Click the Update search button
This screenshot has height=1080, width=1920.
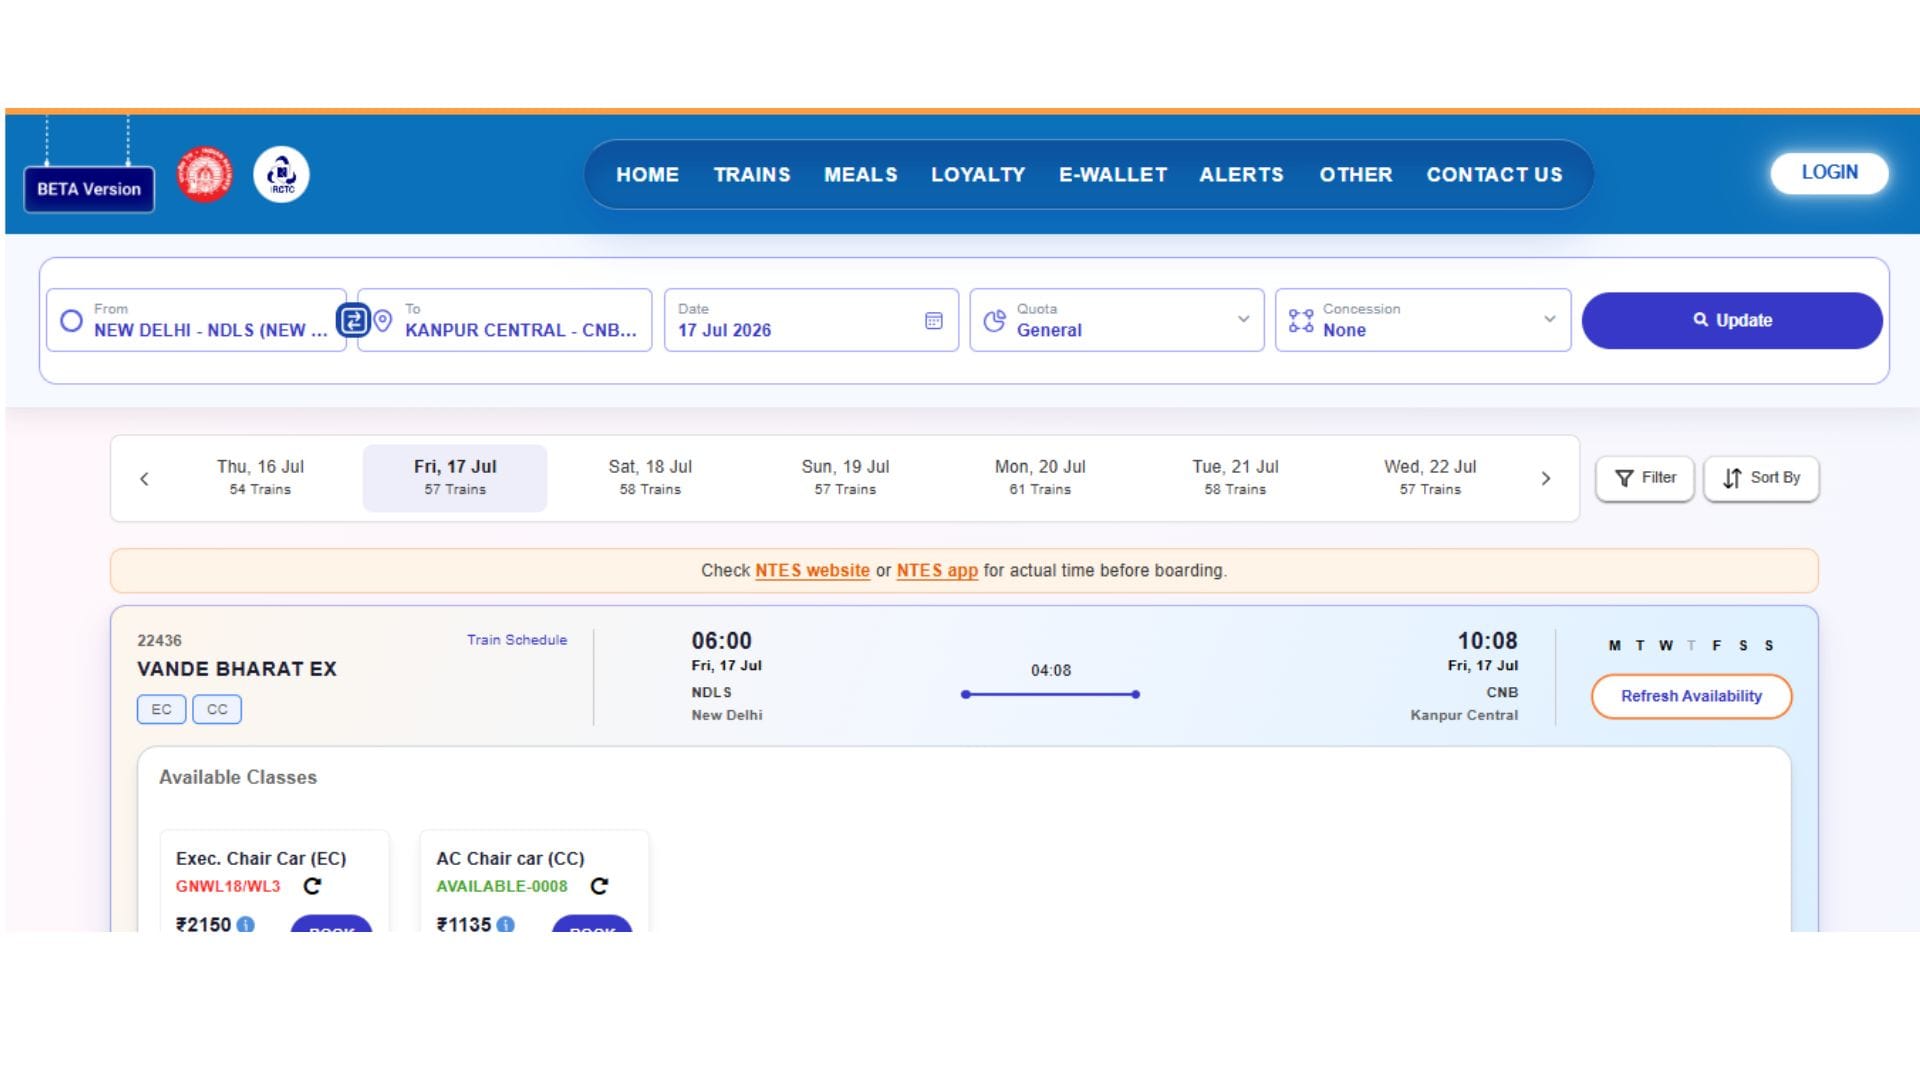[1732, 320]
